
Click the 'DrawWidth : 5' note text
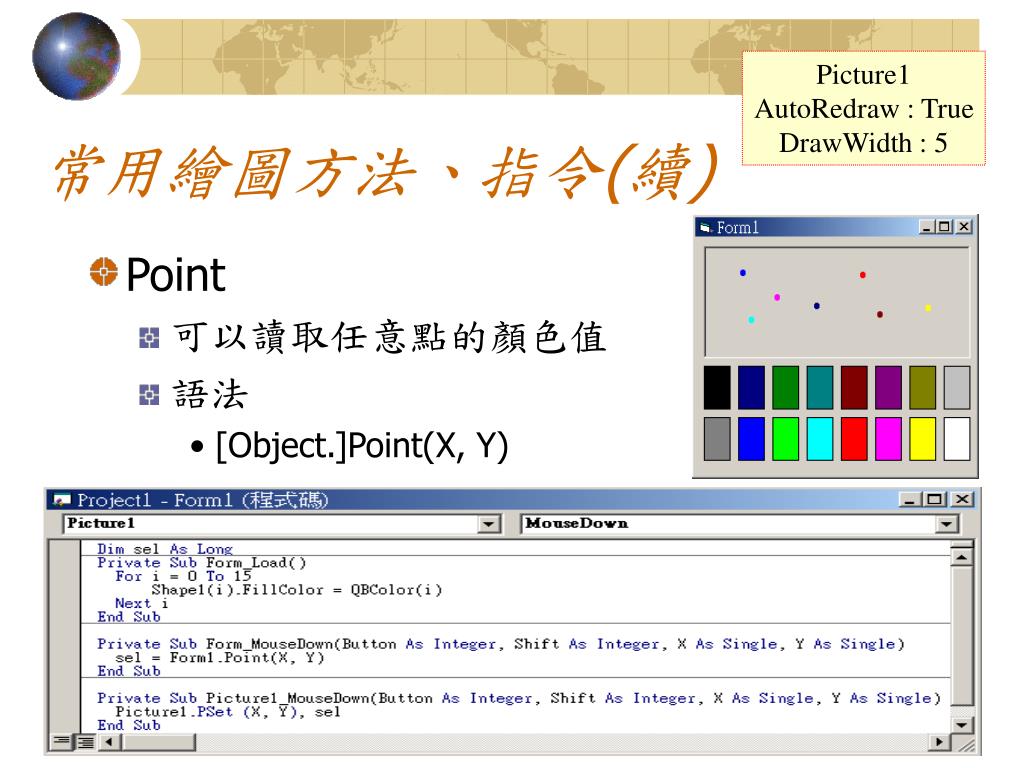click(863, 143)
